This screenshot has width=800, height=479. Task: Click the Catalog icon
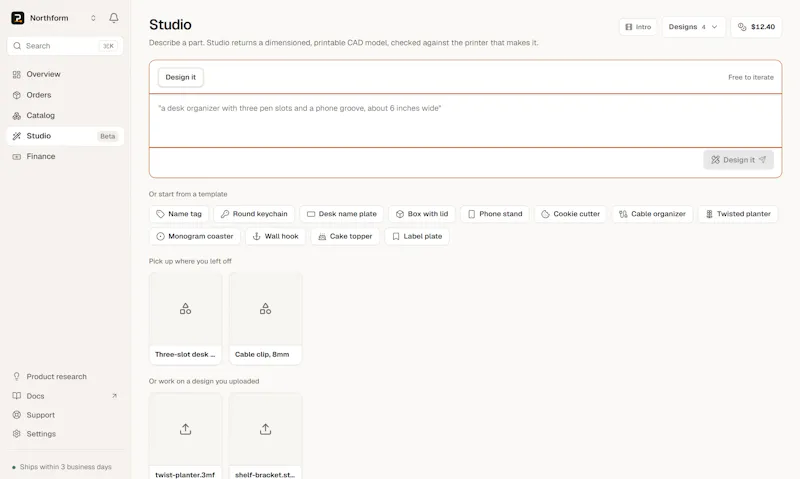[17, 115]
